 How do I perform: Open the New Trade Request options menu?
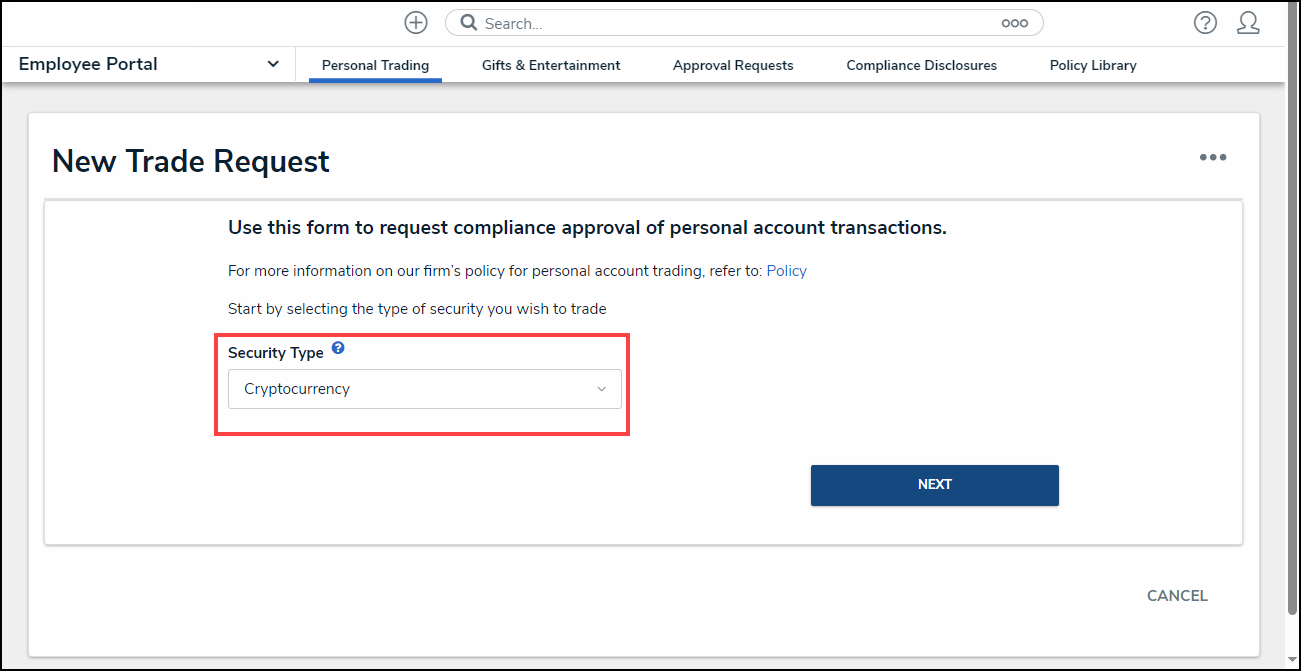1213,157
